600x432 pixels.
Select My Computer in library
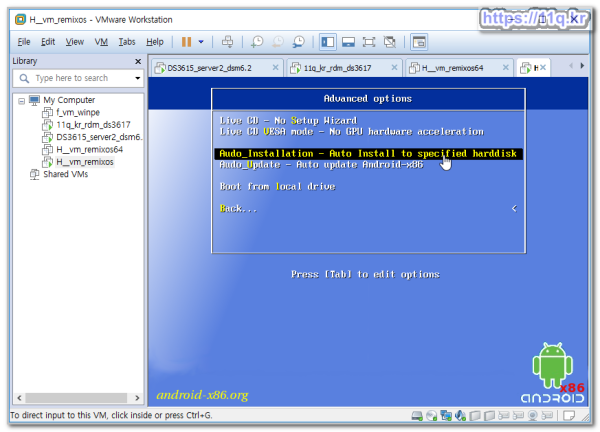(x=69, y=100)
